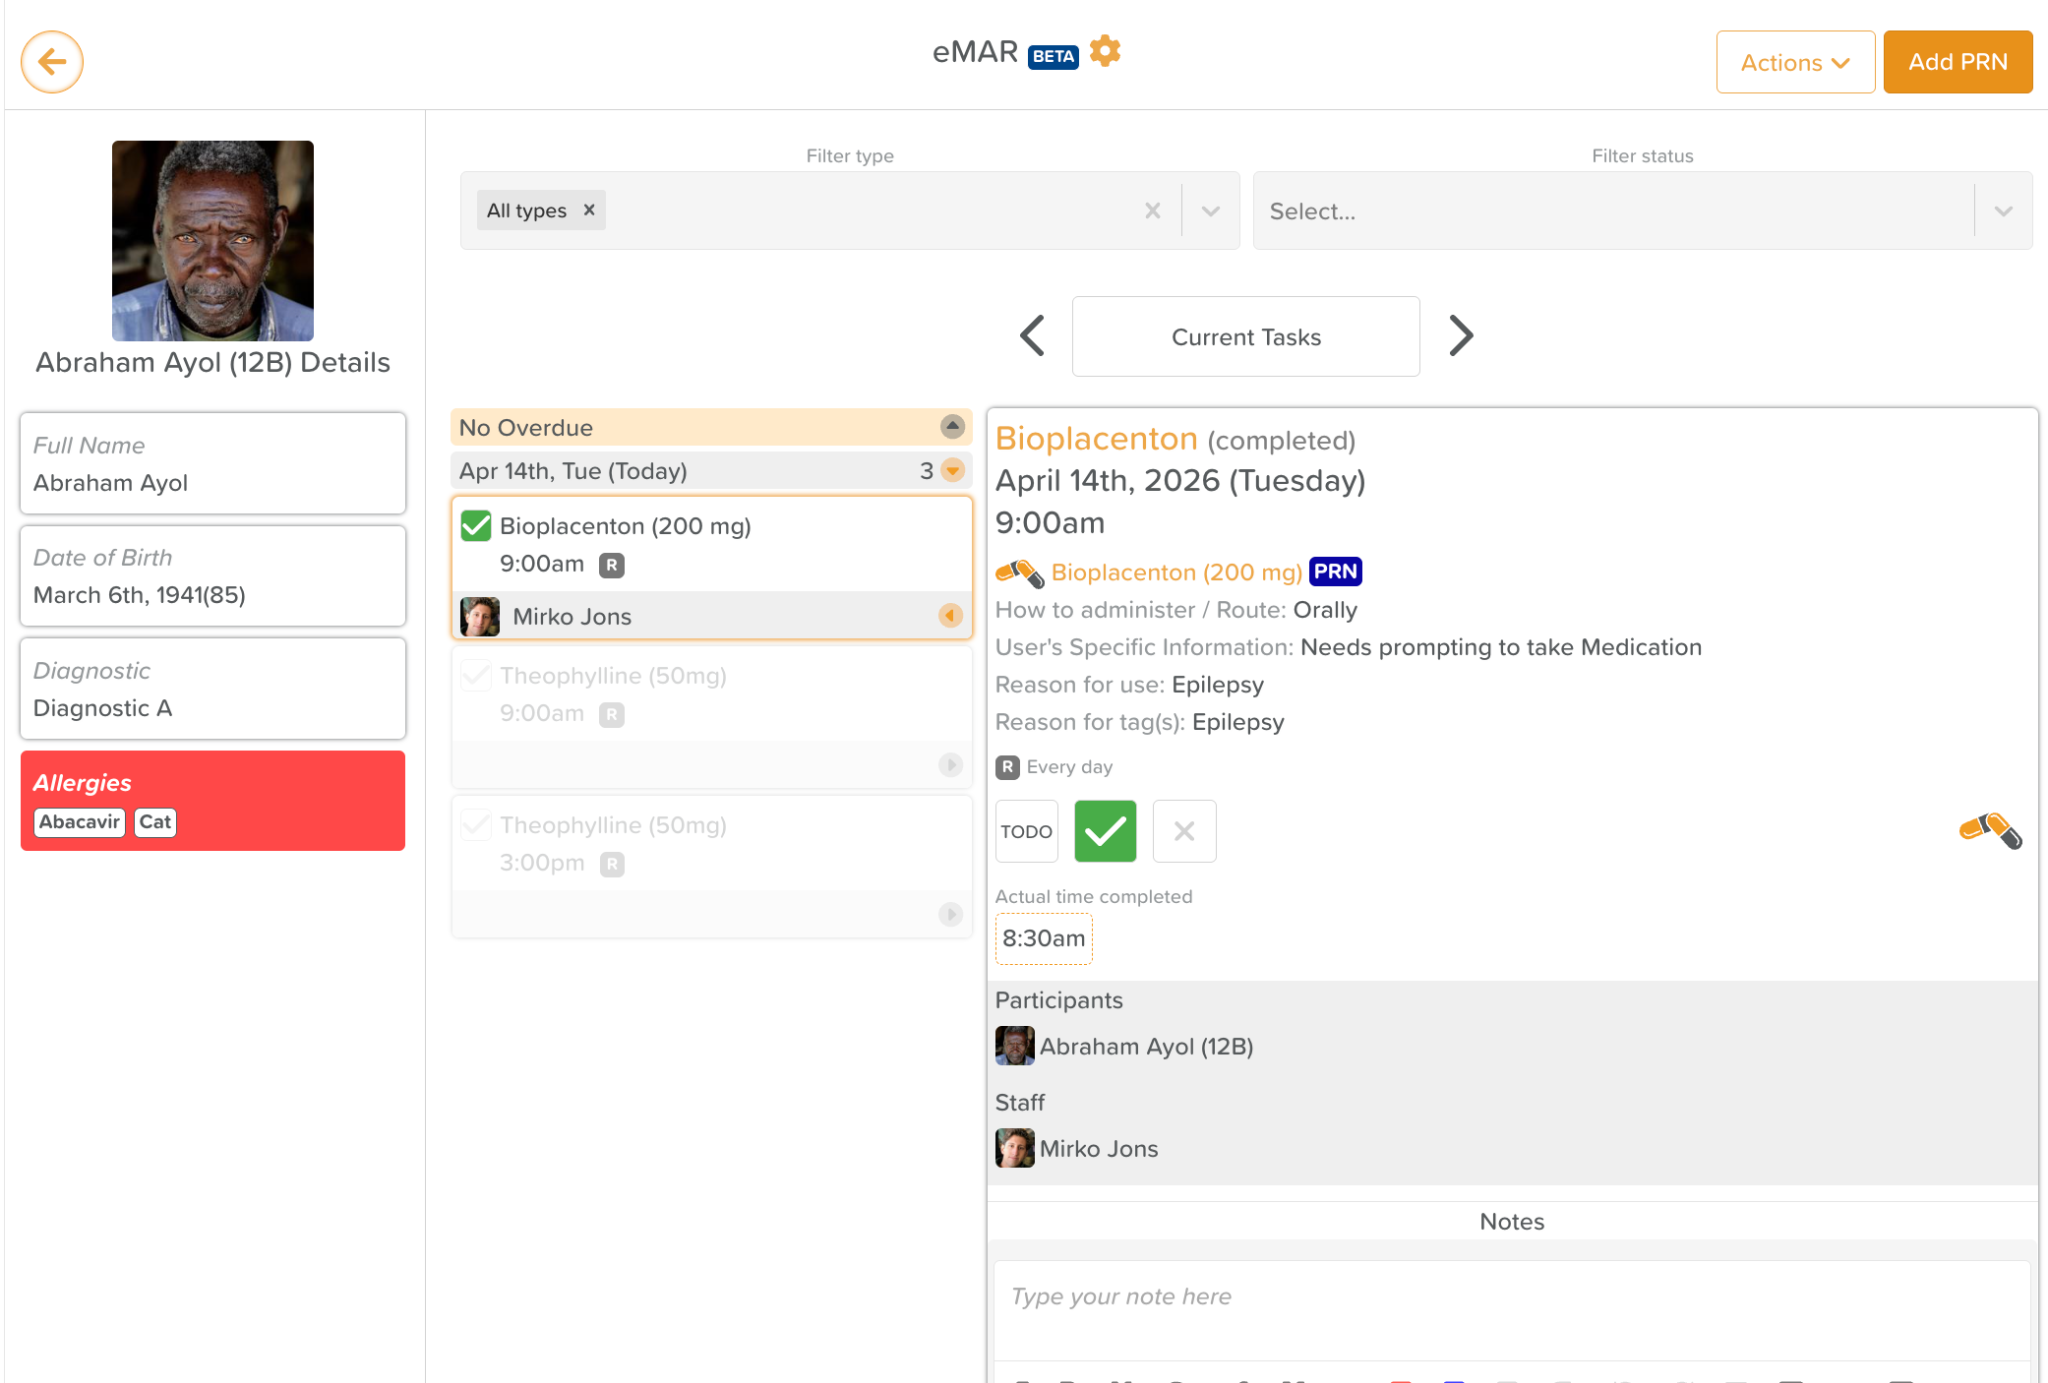Clear all Filter type selections
2048x1383 pixels.
pyautogui.click(x=1152, y=211)
